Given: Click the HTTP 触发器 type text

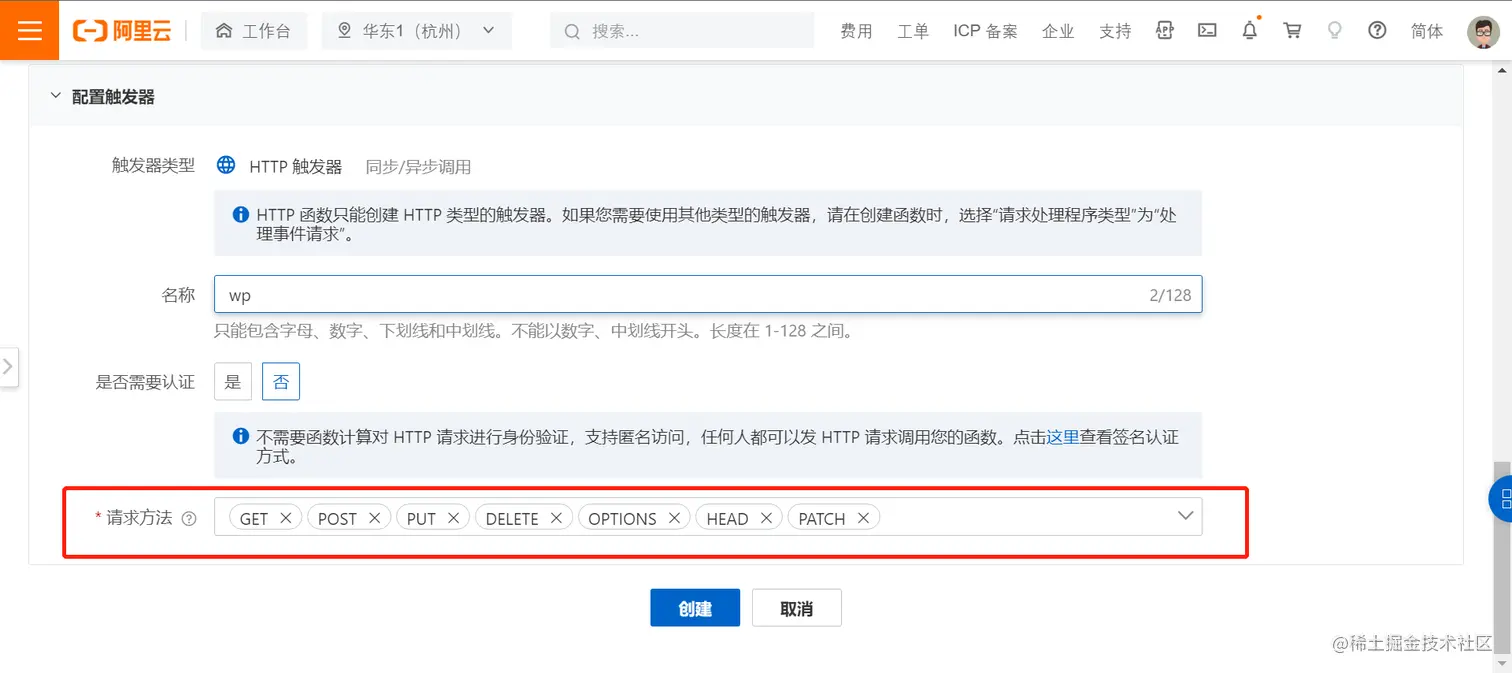Looking at the screenshot, I should point(296,167).
